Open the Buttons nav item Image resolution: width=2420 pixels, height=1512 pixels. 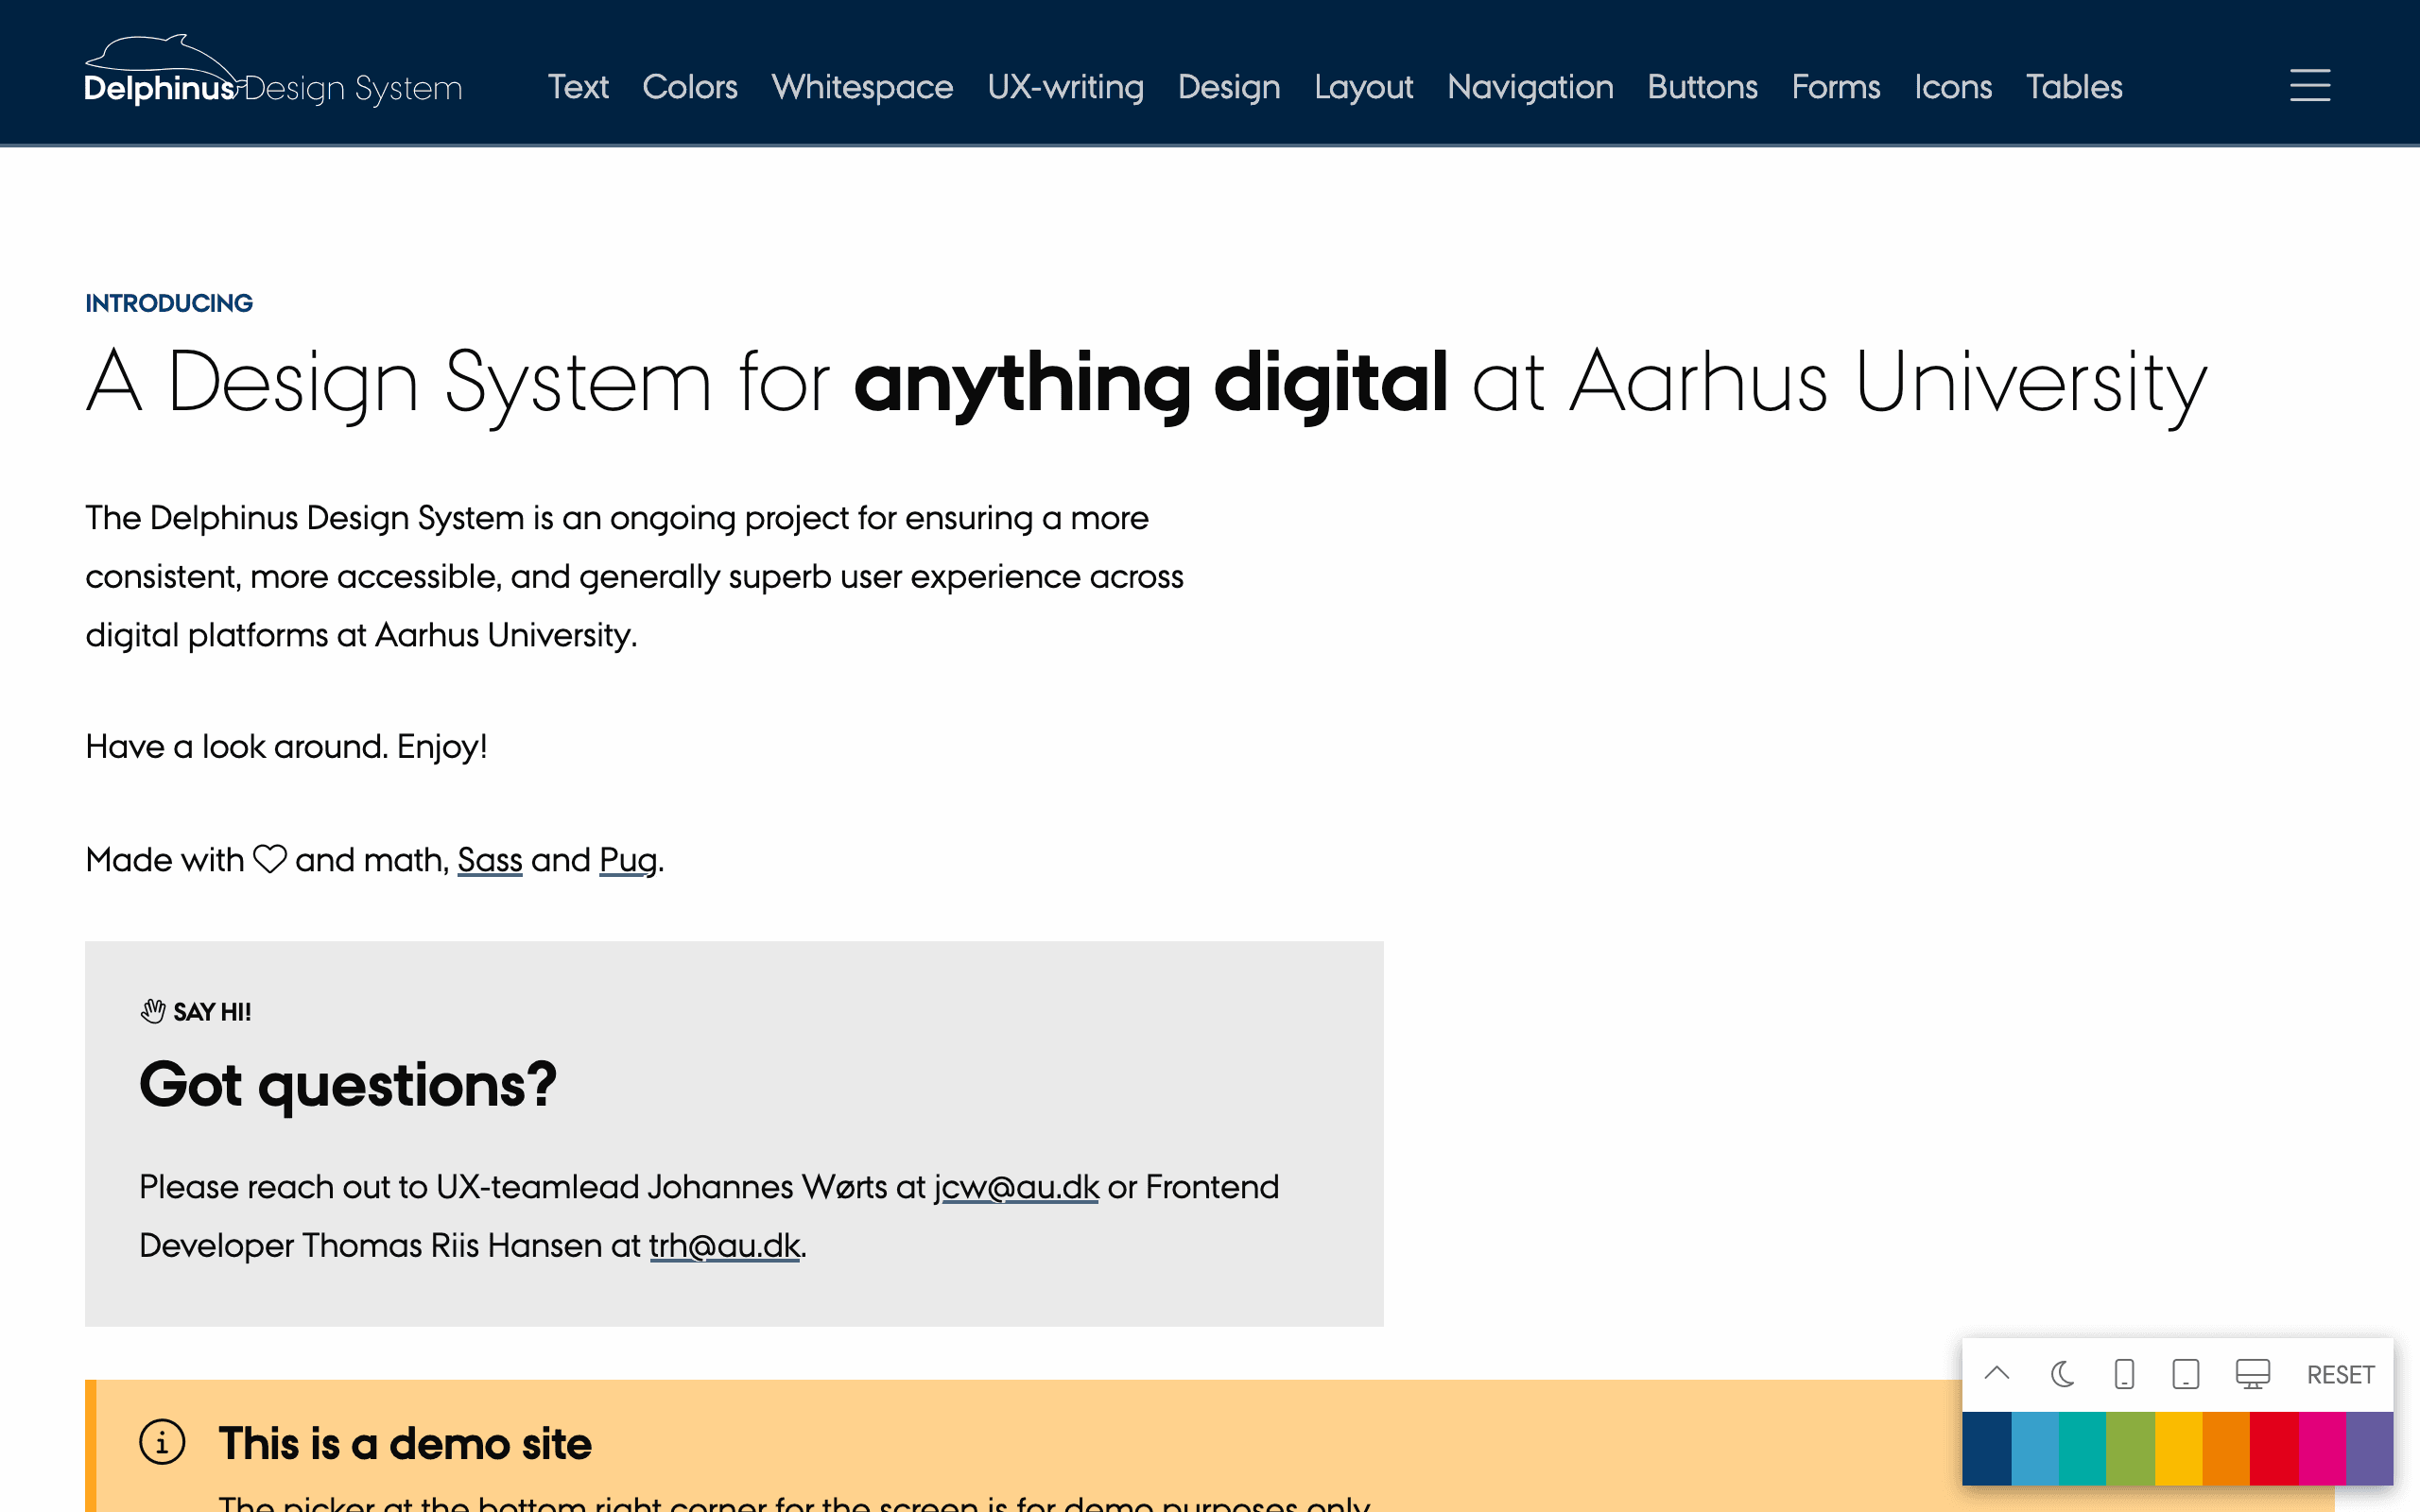coord(1702,87)
